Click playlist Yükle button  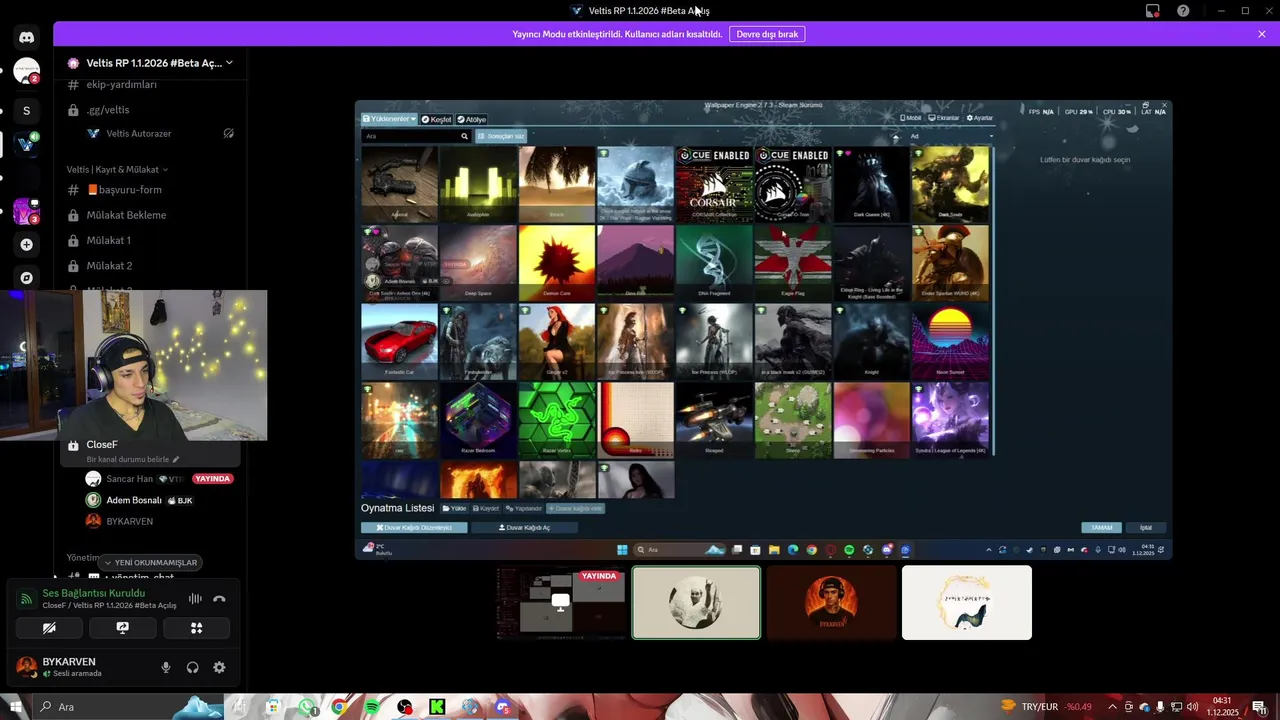click(455, 508)
